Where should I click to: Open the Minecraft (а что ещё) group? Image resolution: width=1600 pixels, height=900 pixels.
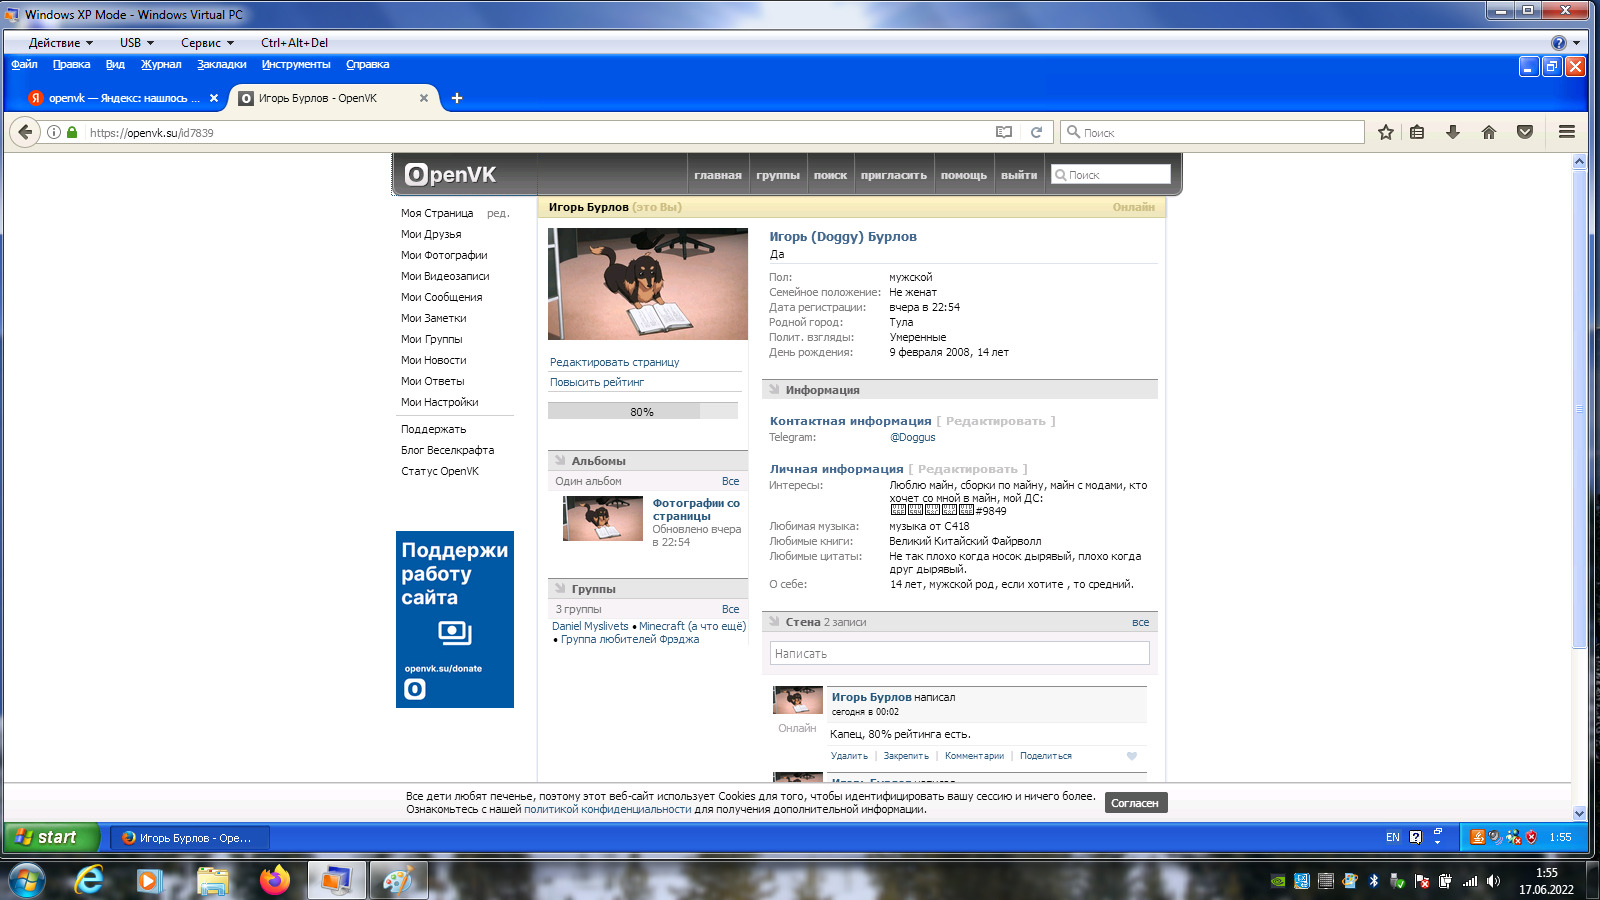pyautogui.click(x=692, y=626)
